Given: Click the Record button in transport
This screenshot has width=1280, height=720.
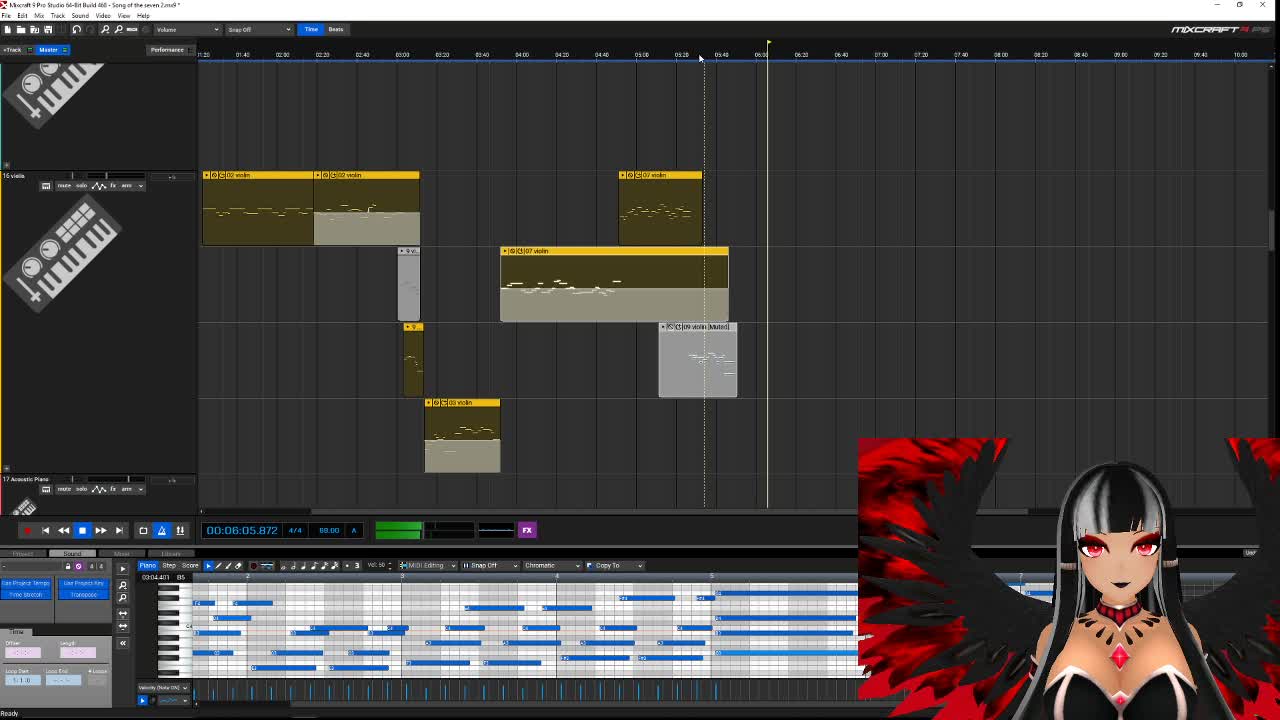Looking at the screenshot, I should point(27,531).
